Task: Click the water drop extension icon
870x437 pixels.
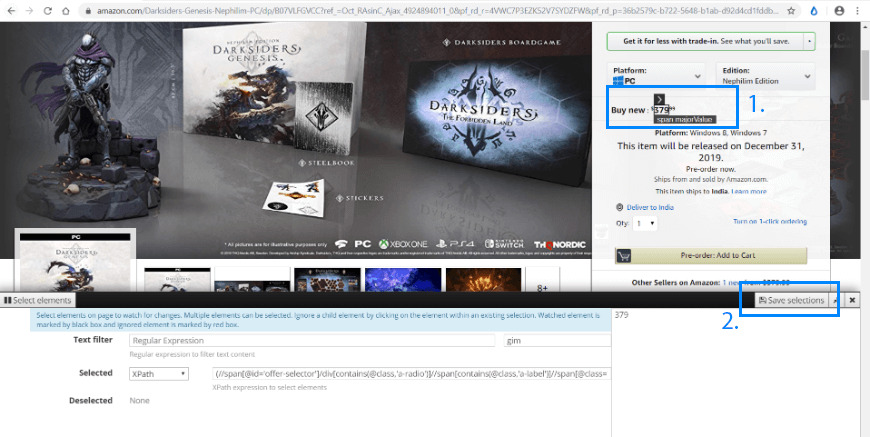Action: pos(812,11)
